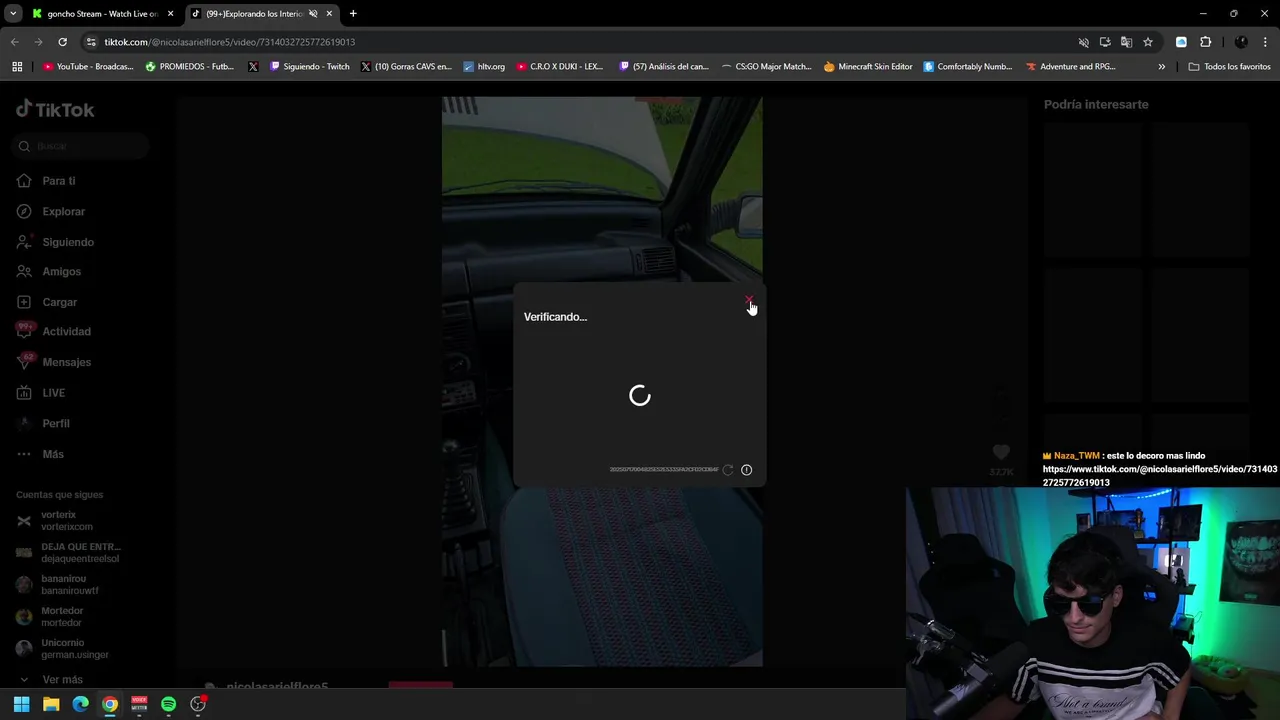Open Amigos in the sidebar
Screen dimensions: 1280x720
point(61,272)
